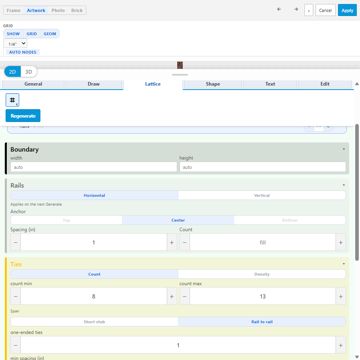Set rails anchor to Center
Viewport: 360px width, 360px height.
coord(178,220)
